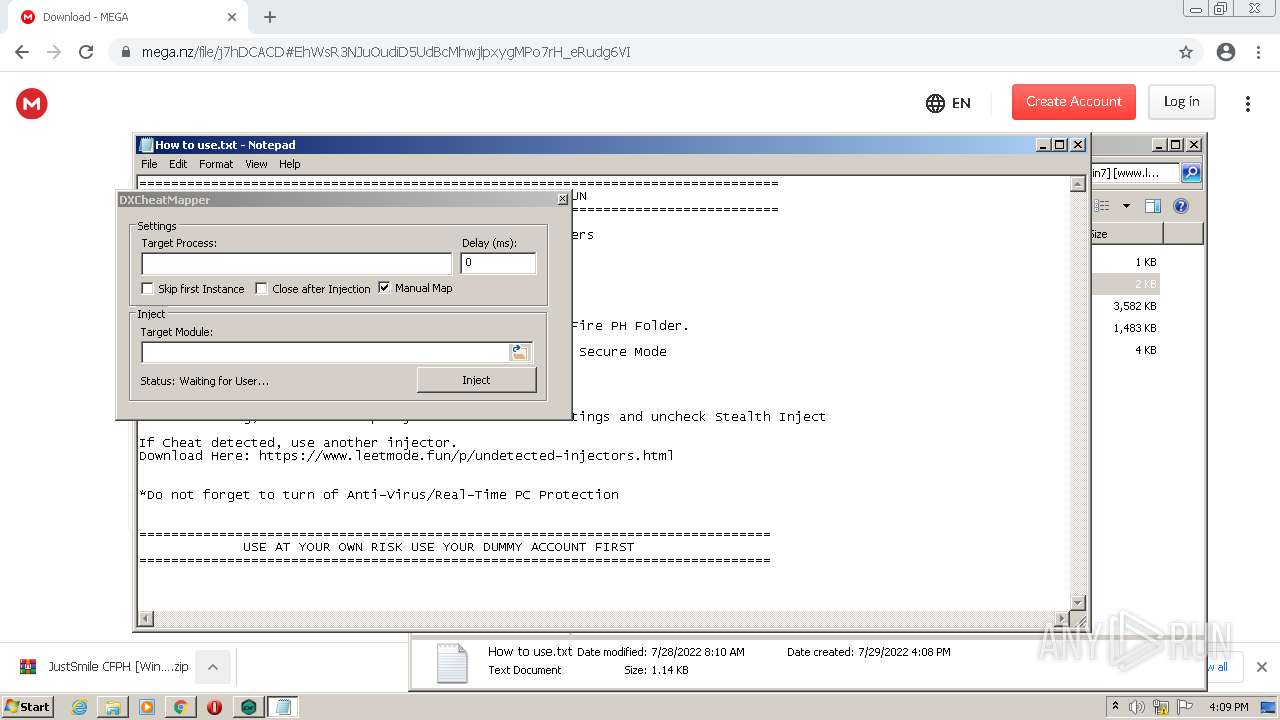Open Notepad Help menu

coord(289,164)
